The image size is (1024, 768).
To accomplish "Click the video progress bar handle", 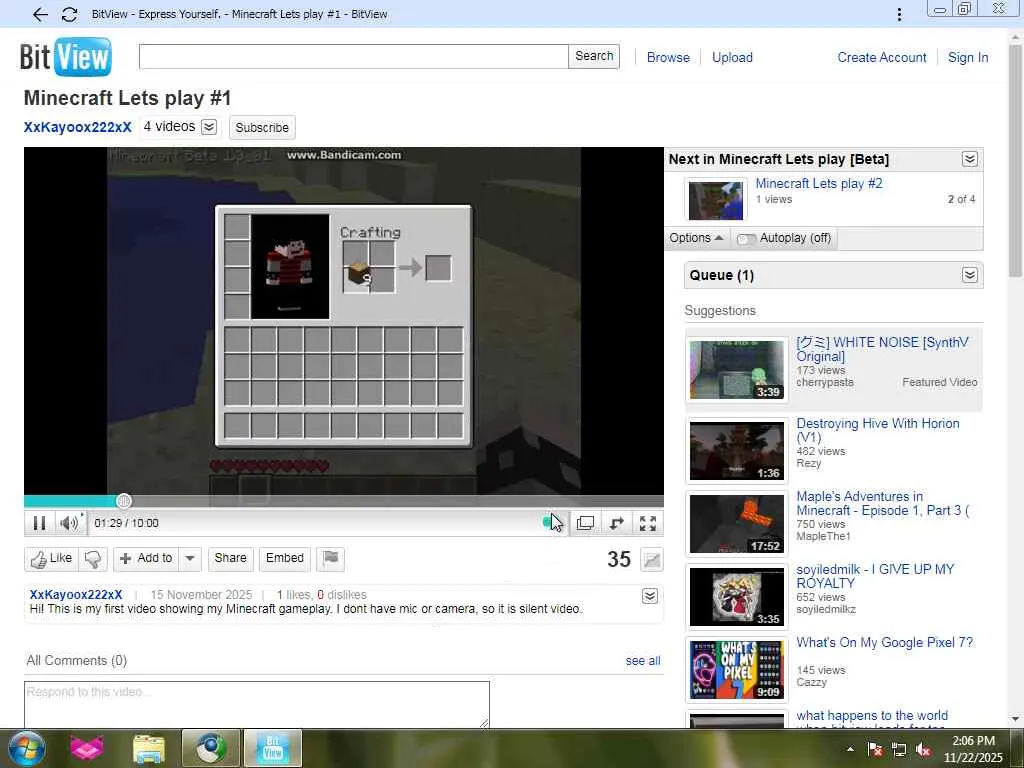I will click(123, 501).
